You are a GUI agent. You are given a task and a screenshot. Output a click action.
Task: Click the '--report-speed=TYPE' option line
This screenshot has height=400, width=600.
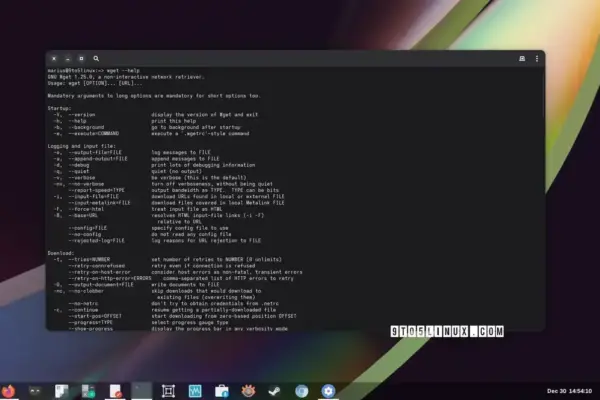(x=174, y=190)
